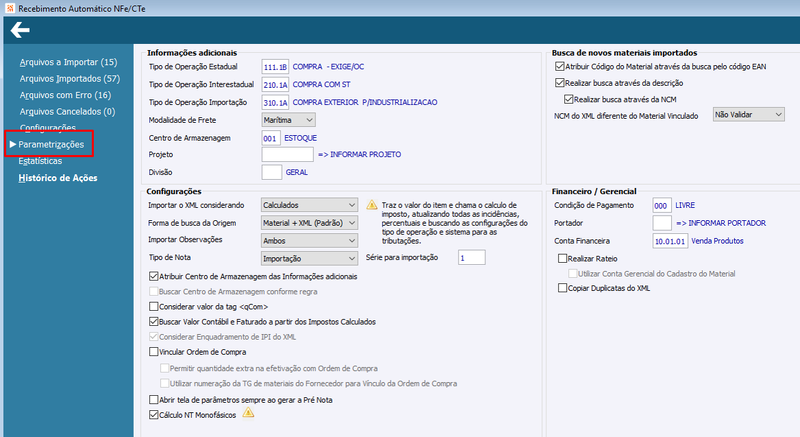
Task: Click Tipo de Operação Importação code field
Action: (x=275, y=102)
